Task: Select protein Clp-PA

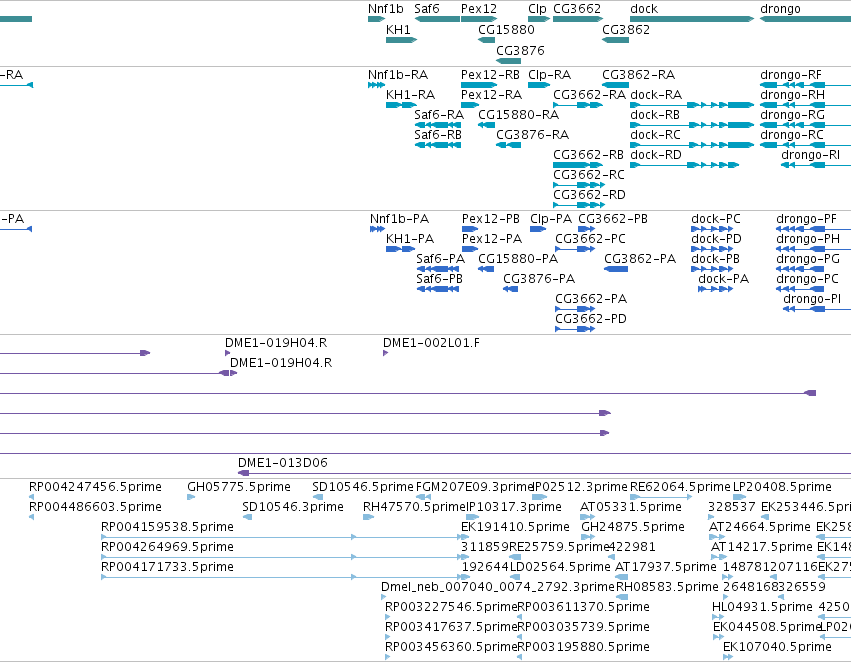Action: pyautogui.click(x=550, y=219)
